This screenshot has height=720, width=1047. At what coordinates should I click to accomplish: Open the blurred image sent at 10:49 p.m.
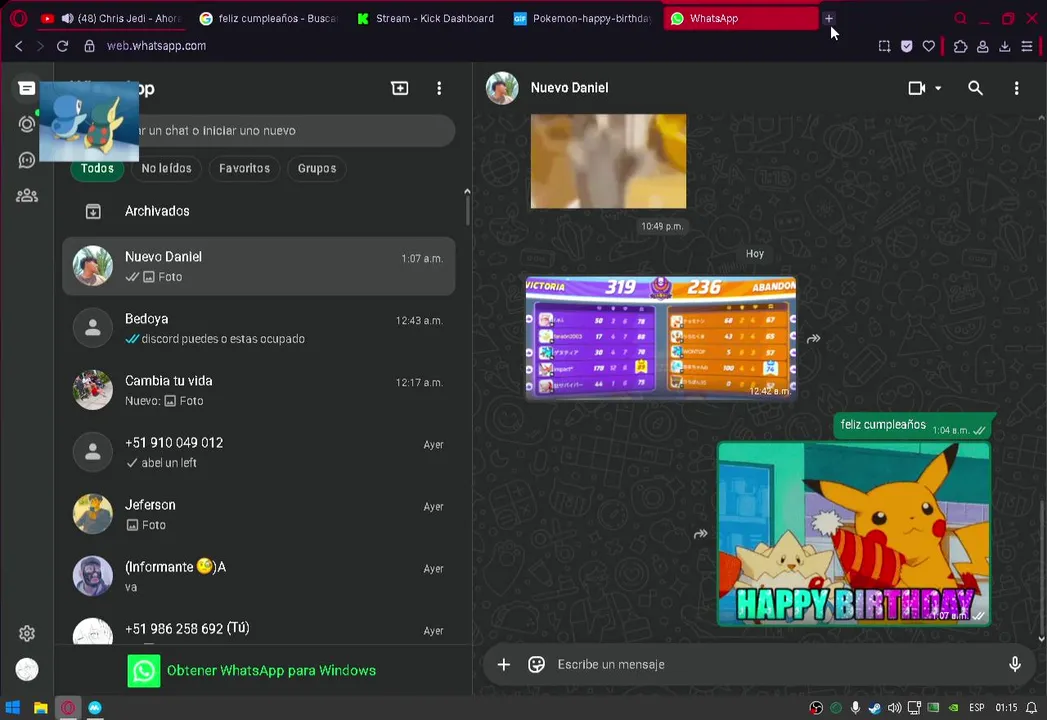[x=608, y=161]
